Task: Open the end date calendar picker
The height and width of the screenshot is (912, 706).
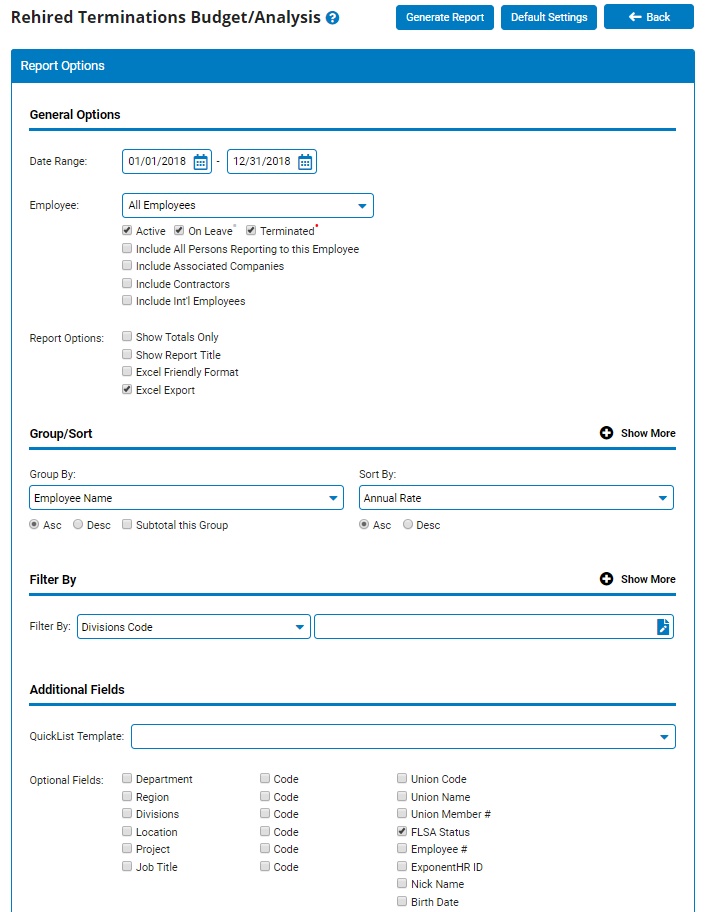Action: pos(305,162)
